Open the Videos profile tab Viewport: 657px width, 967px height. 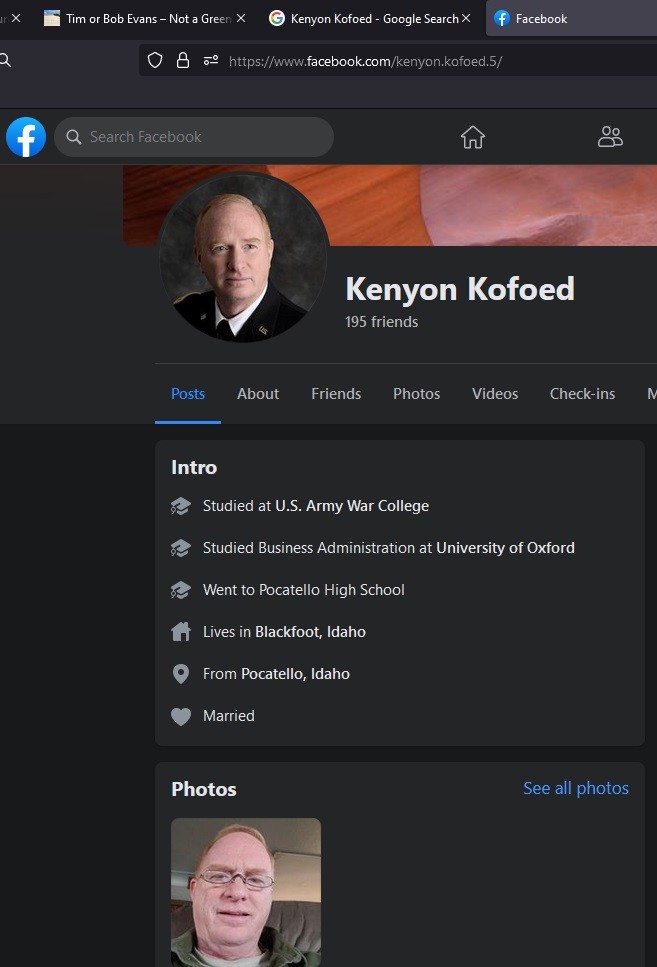pyautogui.click(x=495, y=394)
